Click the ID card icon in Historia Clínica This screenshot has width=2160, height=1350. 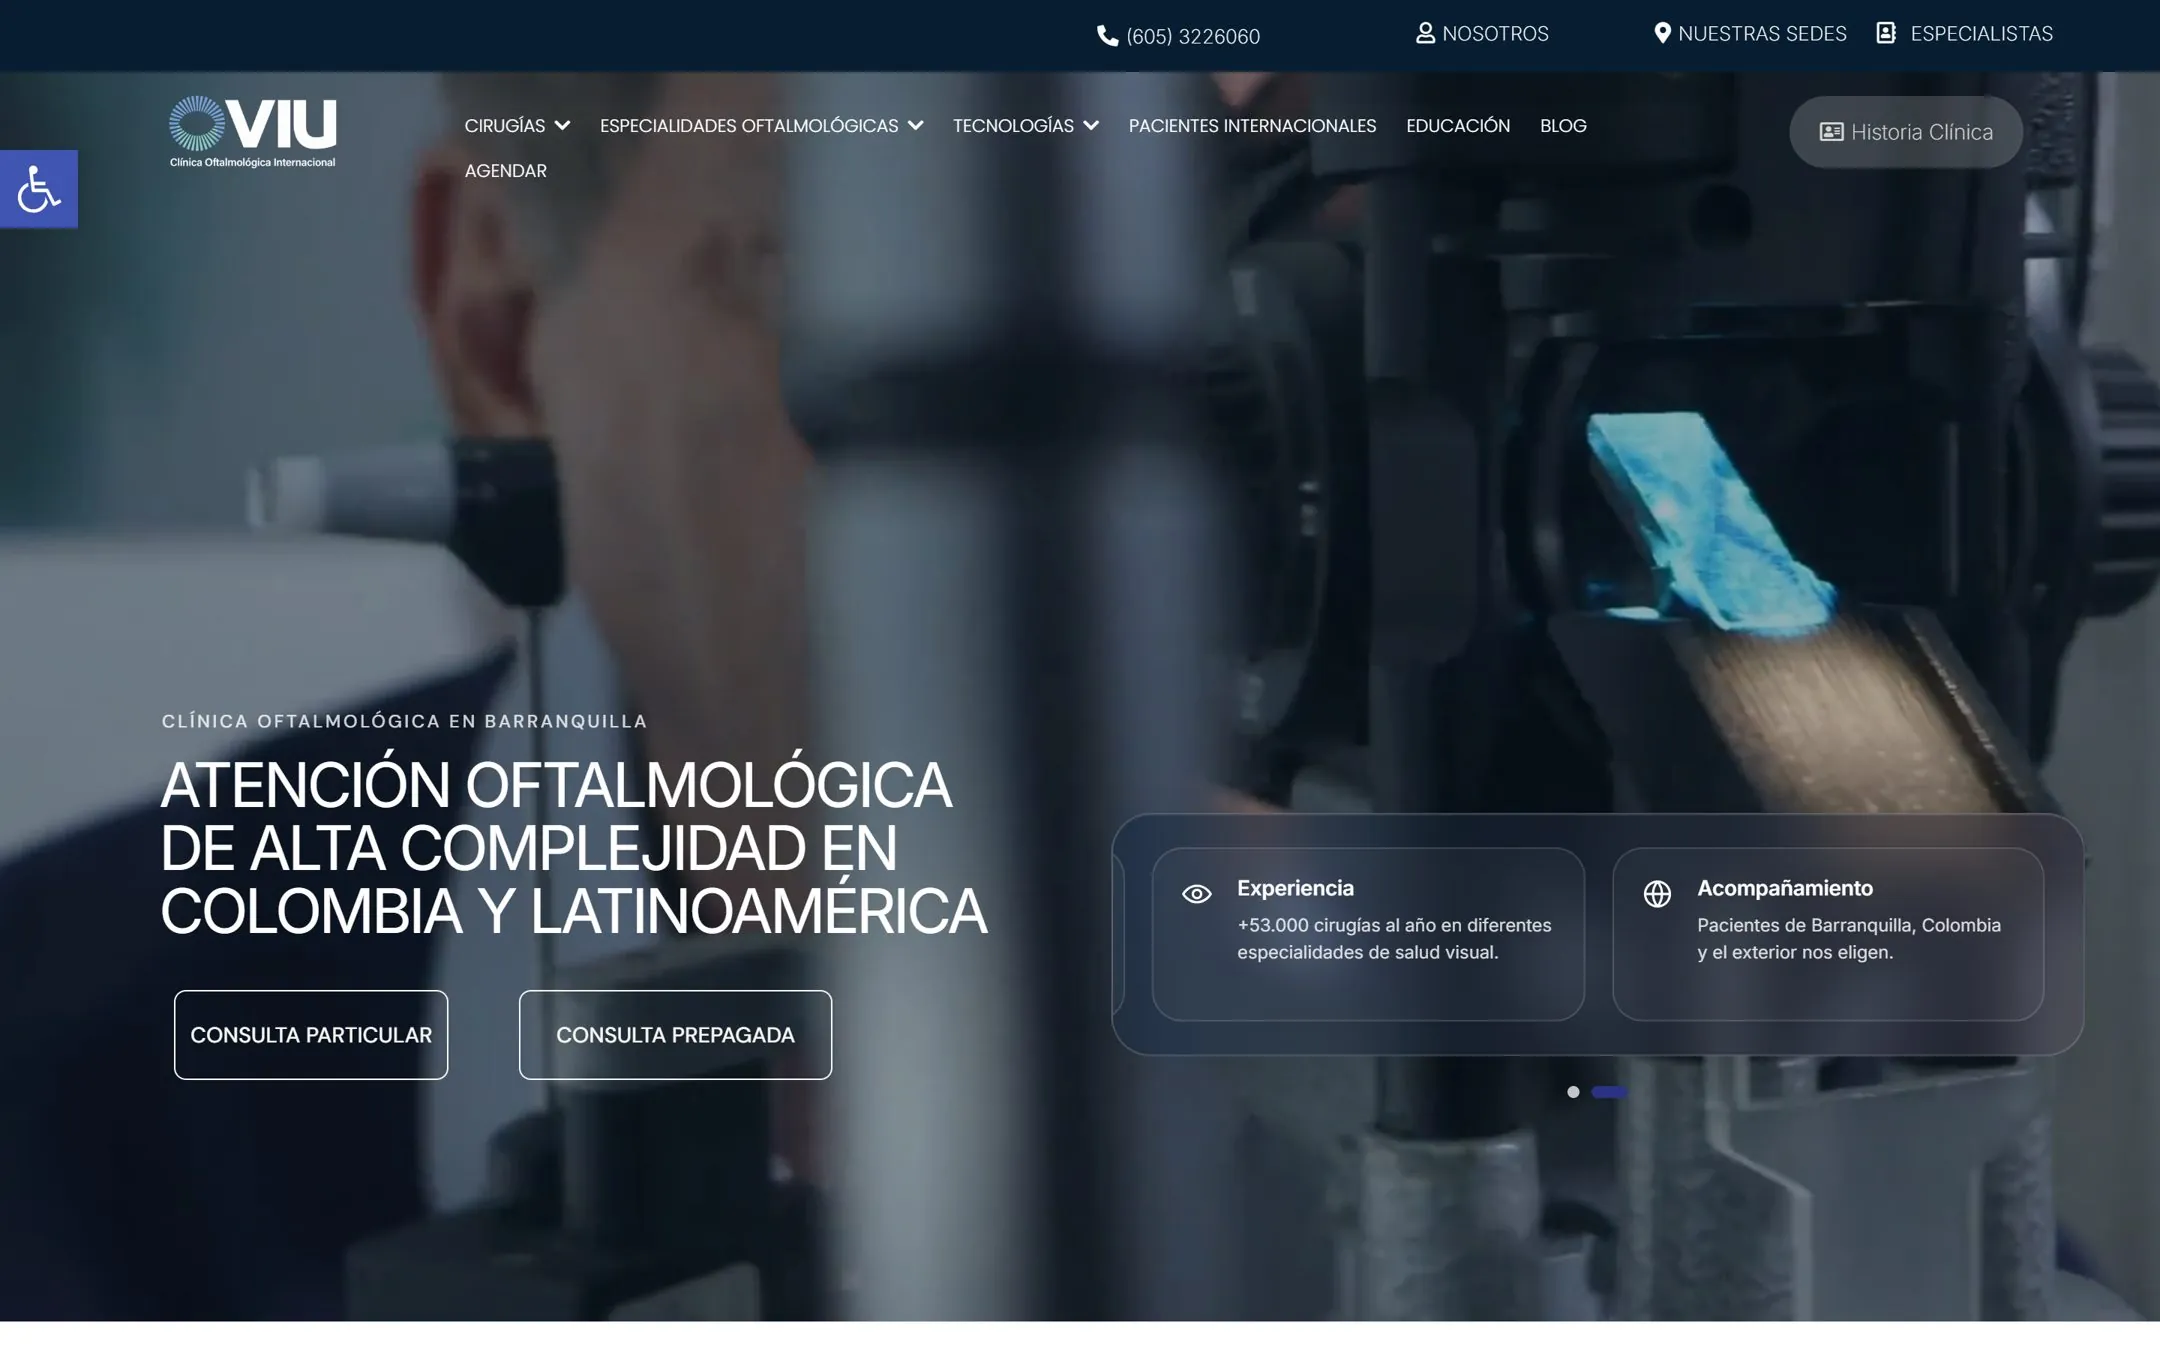[1831, 132]
